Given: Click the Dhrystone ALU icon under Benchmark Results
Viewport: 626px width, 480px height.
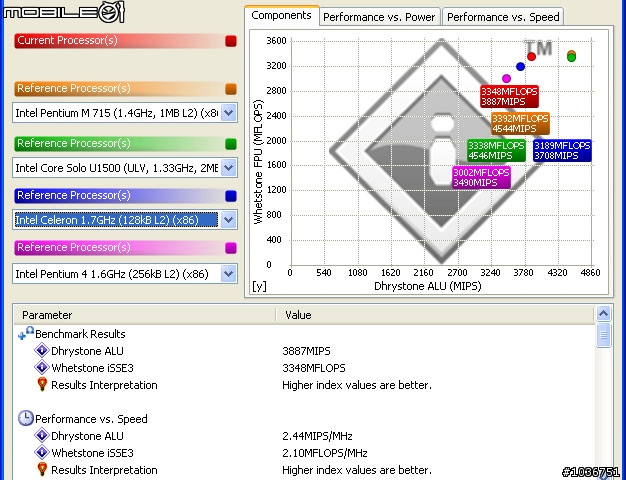Looking at the screenshot, I should (42, 350).
